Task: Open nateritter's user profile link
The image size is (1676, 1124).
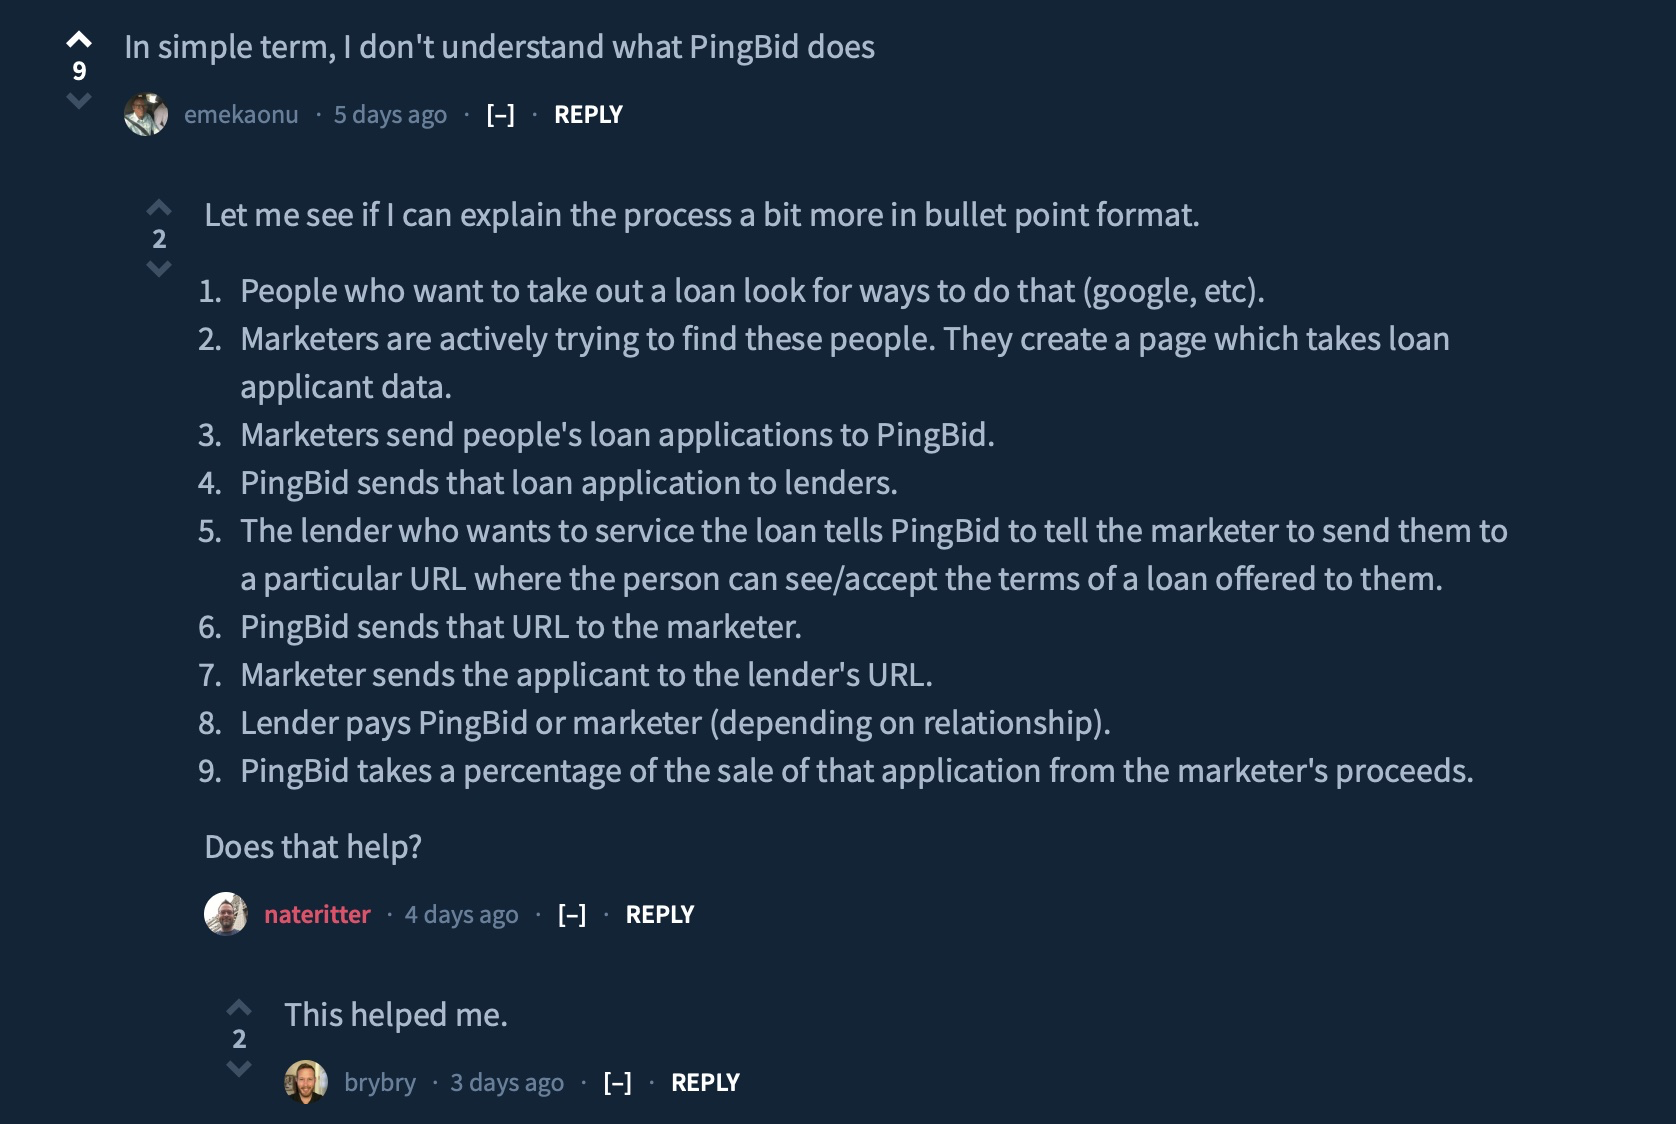Action: (x=317, y=914)
